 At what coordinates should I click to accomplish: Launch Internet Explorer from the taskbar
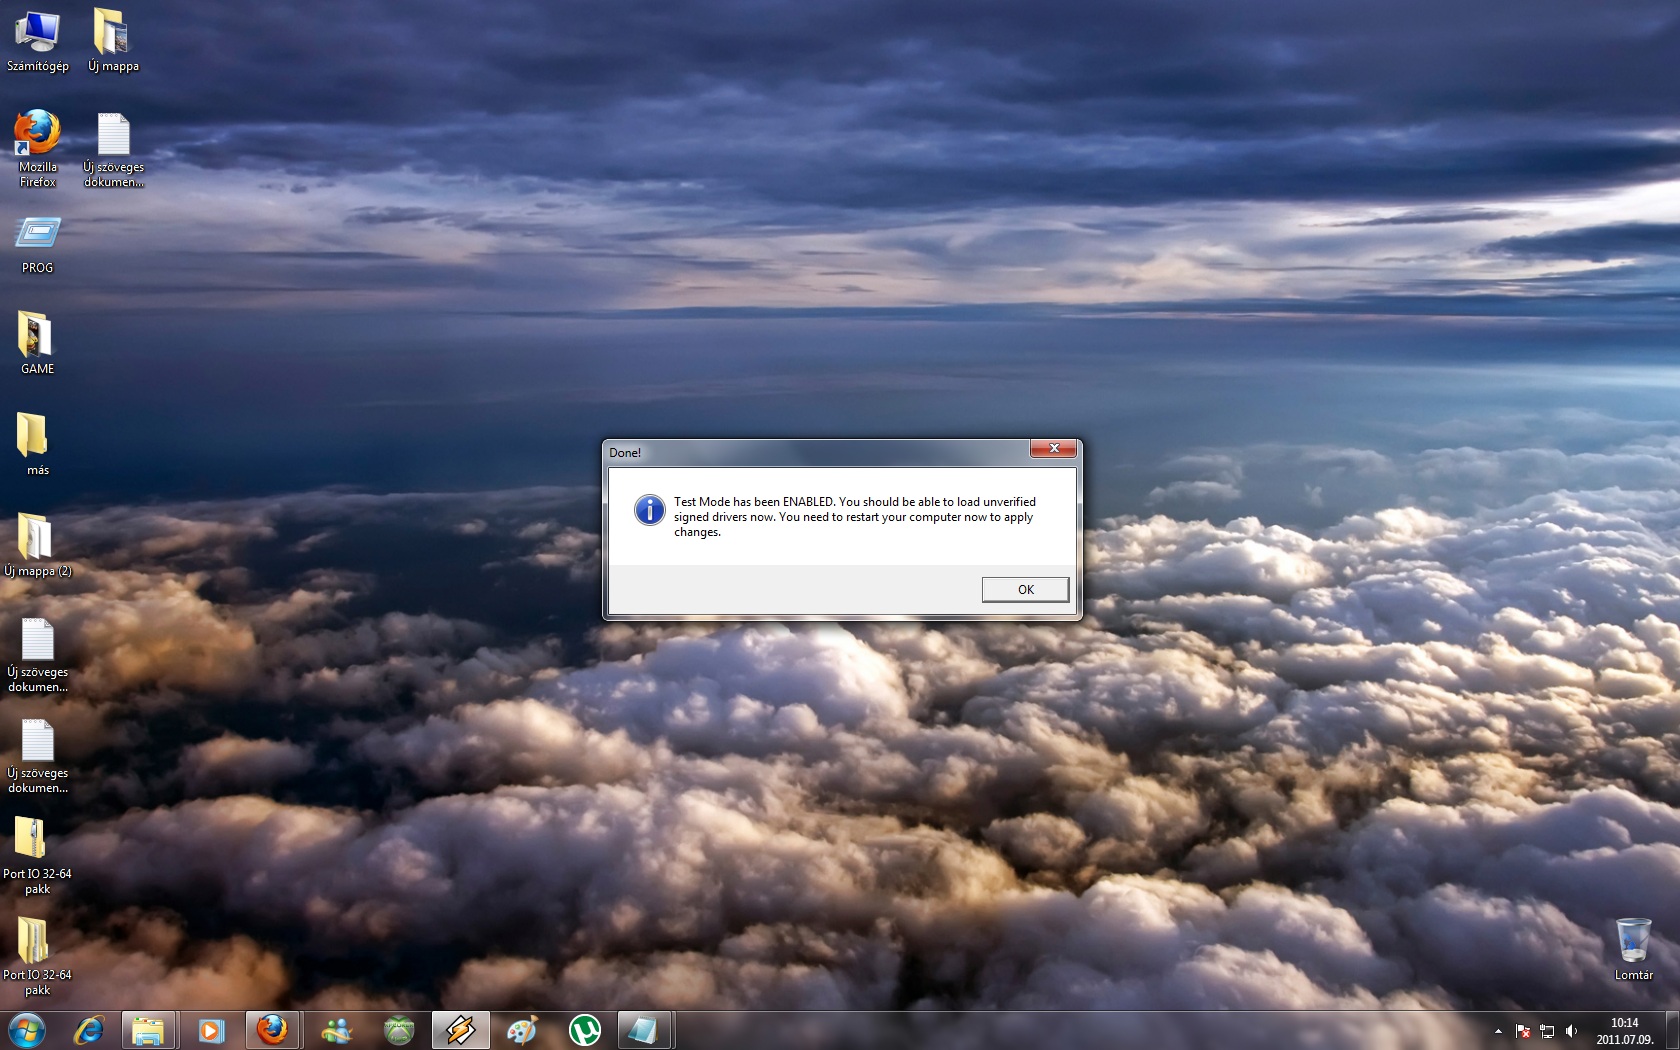(89, 1030)
